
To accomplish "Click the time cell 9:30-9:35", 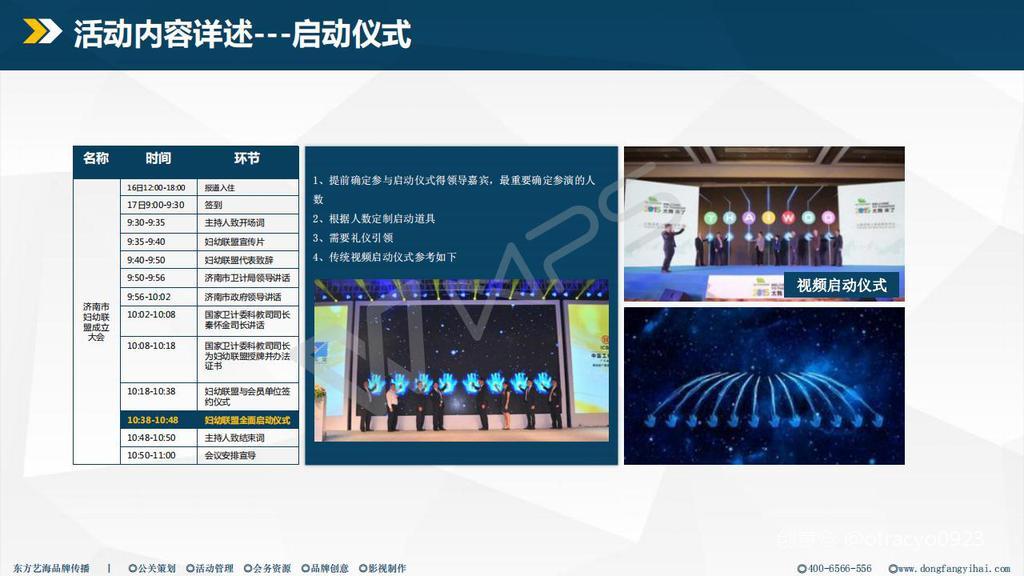I will (x=159, y=223).
